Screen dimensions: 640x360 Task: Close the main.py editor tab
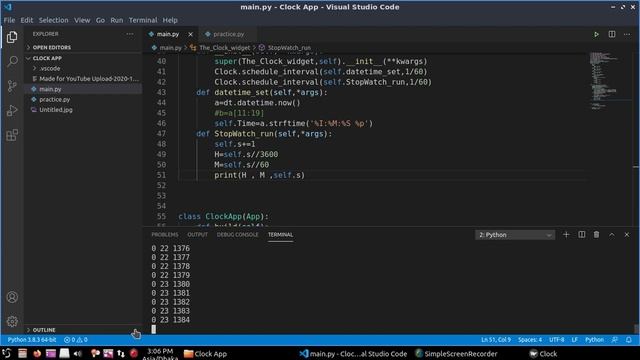190,34
